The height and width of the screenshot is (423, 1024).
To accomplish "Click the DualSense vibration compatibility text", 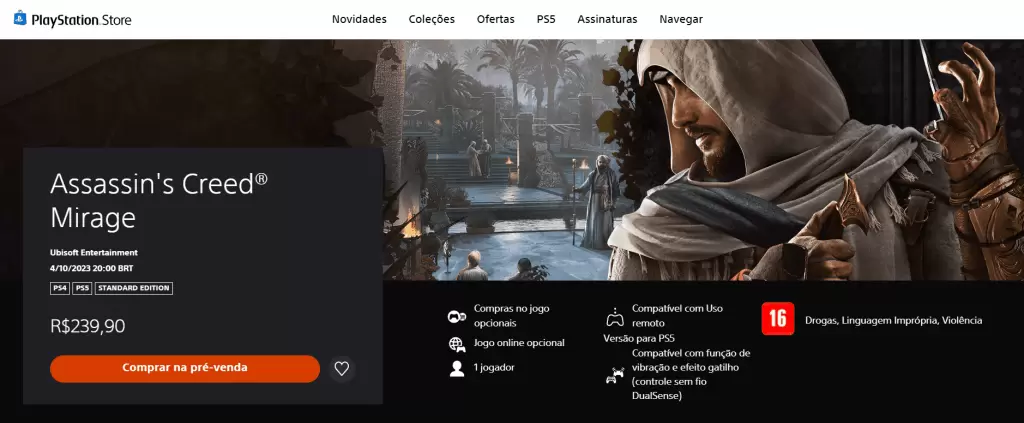I will click(691, 374).
